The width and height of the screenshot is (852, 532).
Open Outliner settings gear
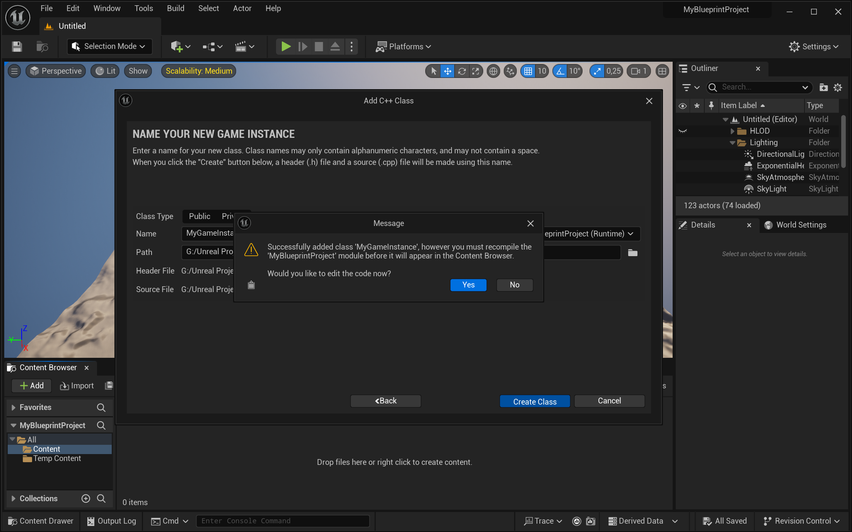click(x=838, y=87)
